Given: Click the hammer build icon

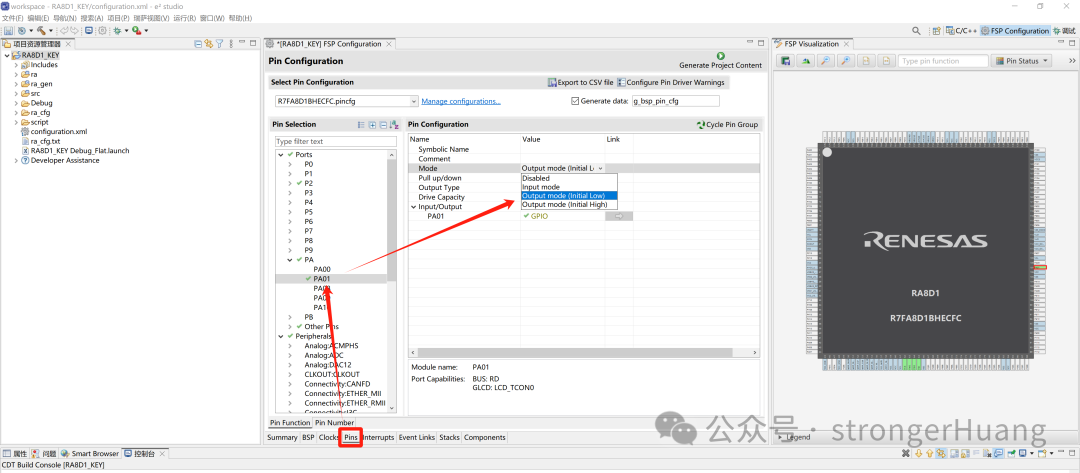Looking at the screenshot, I should click(x=41, y=31).
